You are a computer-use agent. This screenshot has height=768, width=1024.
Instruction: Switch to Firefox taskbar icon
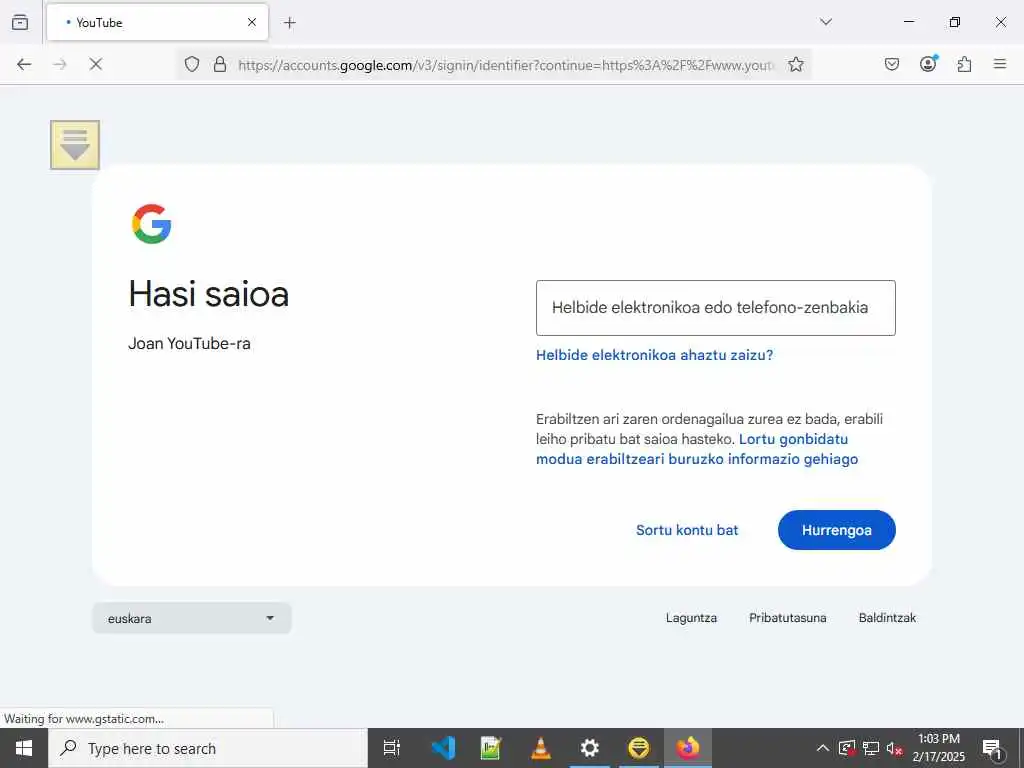point(688,748)
